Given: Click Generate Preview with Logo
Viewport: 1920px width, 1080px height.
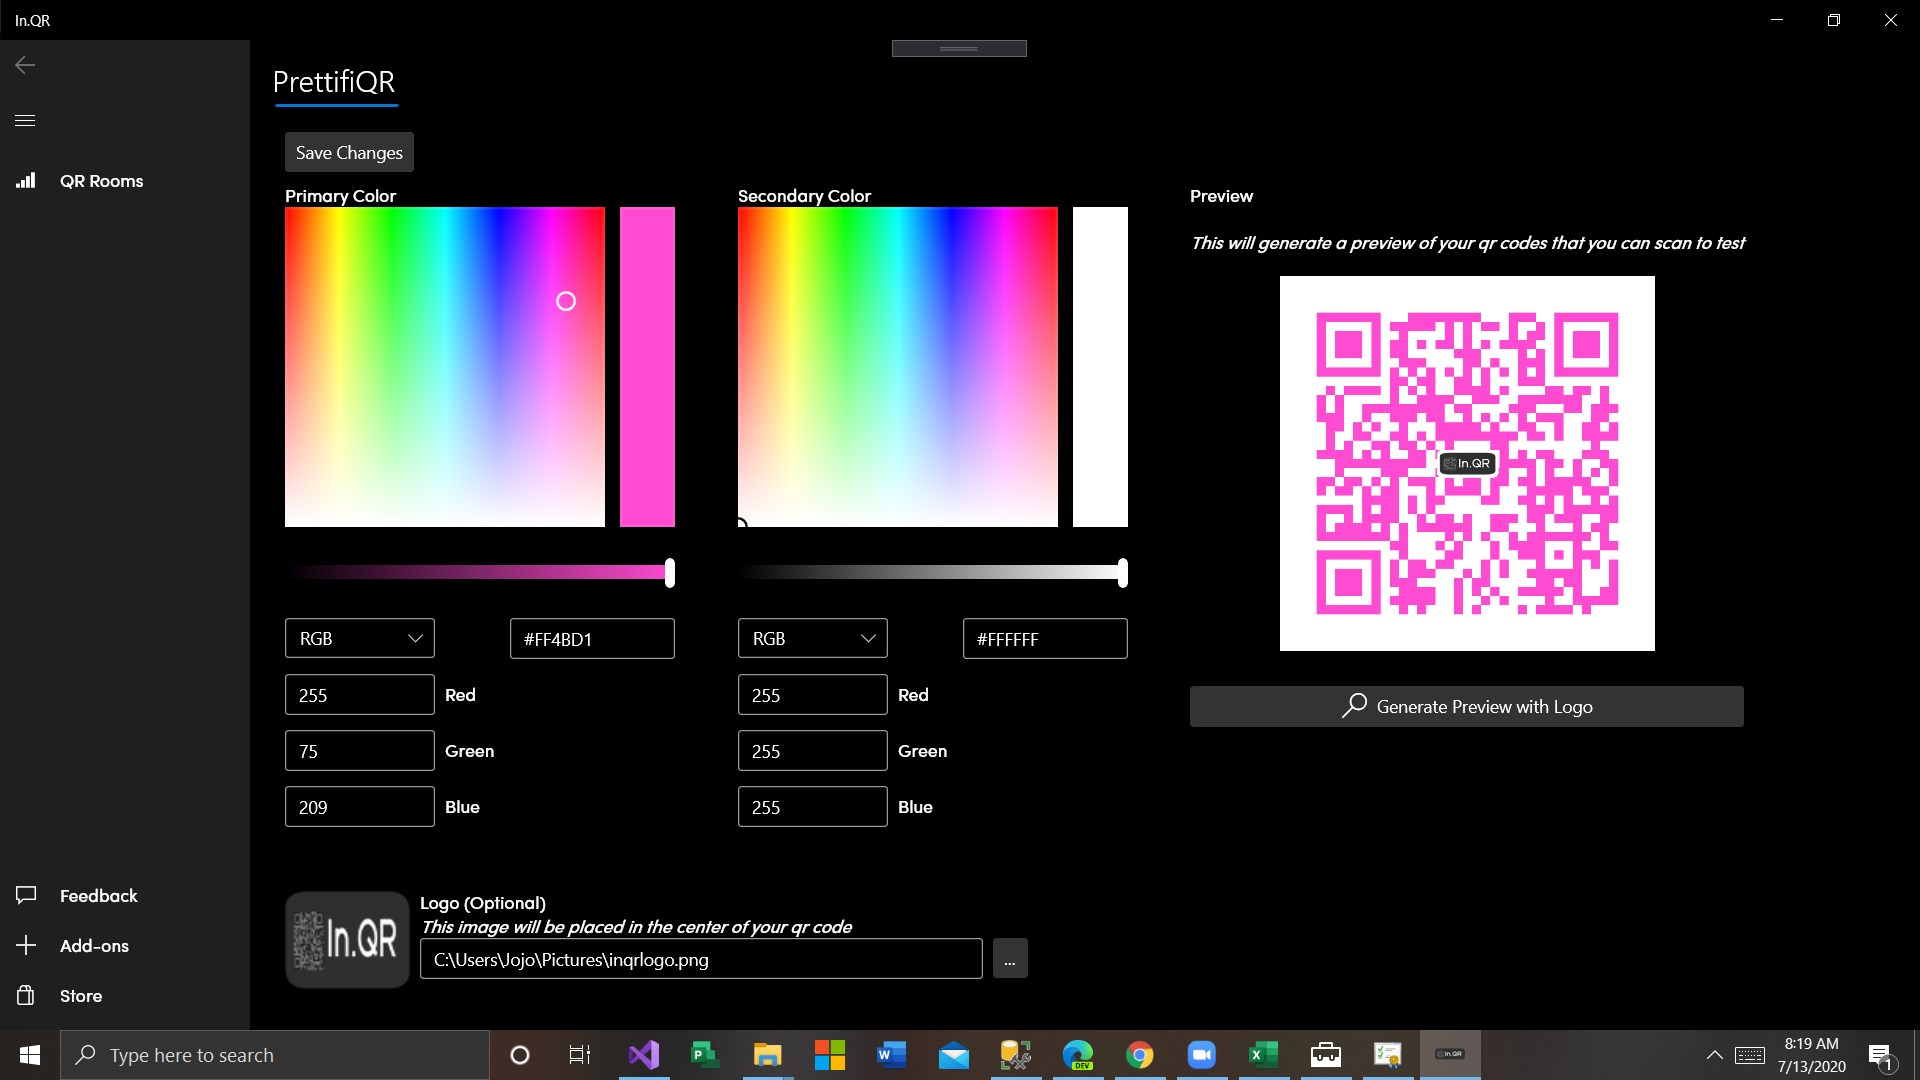Looking at the screenshot, I should [1466, 706].
